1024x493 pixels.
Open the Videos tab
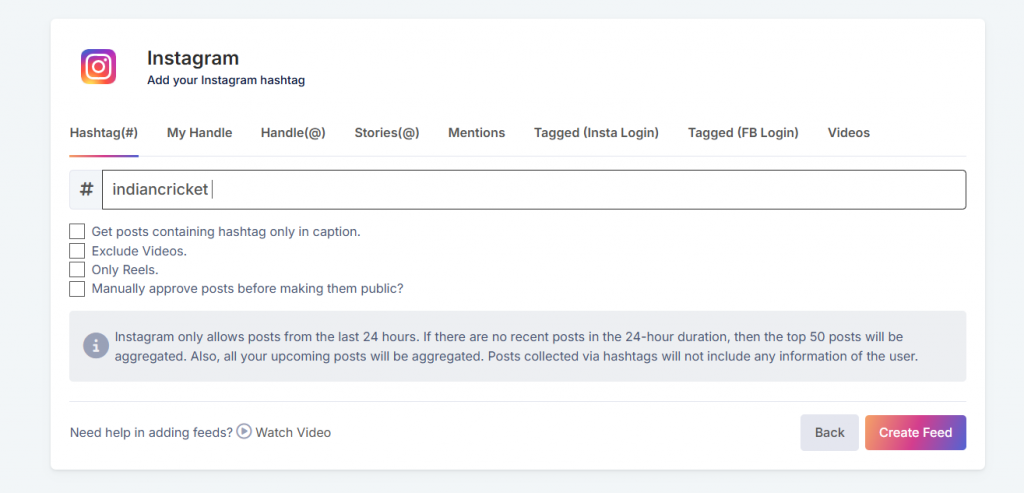pos(848,133)
